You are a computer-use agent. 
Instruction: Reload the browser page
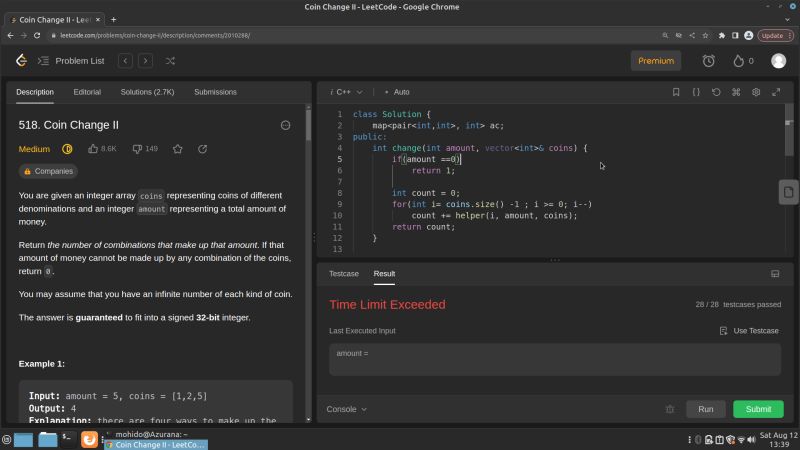point(37,35)
